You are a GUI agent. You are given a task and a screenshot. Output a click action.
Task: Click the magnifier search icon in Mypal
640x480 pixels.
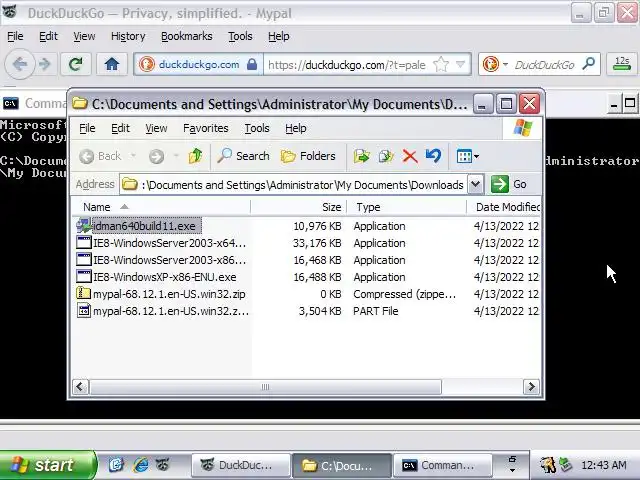589,64
